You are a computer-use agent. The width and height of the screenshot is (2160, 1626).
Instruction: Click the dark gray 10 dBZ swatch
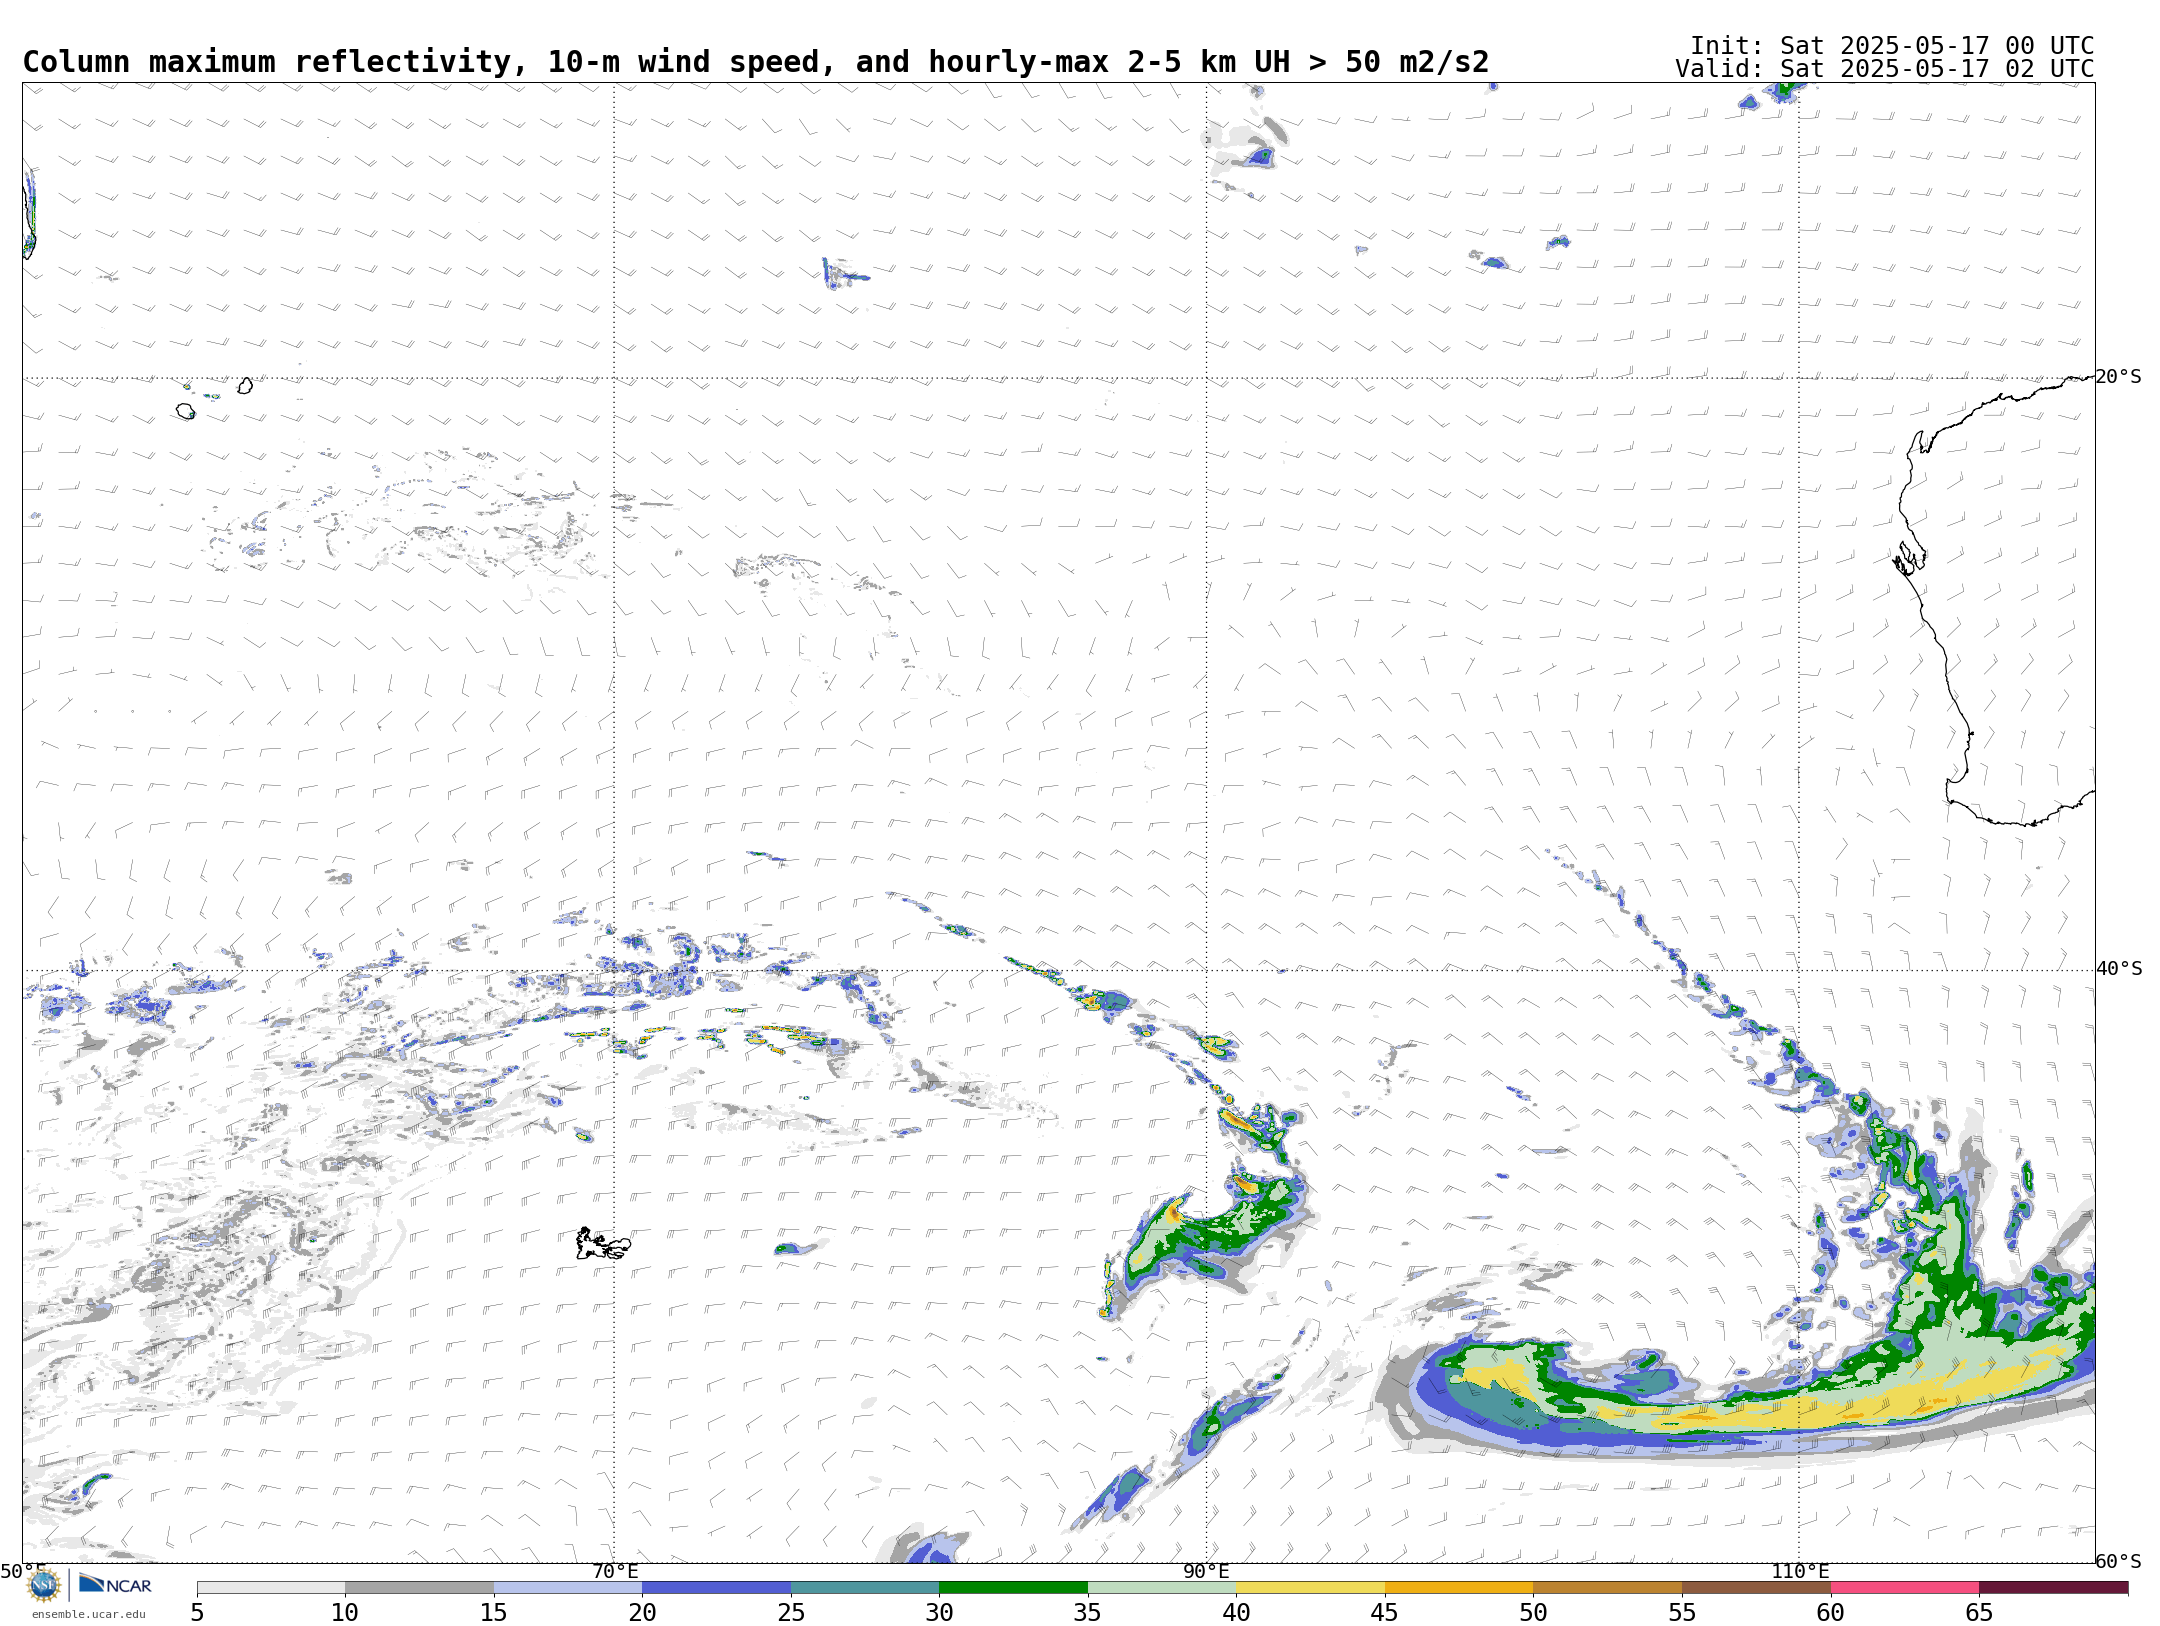coord(419,1587)
